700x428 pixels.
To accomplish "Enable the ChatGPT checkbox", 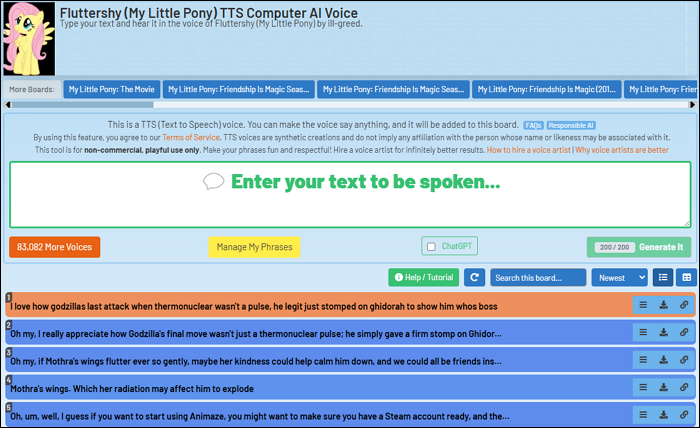I will pyautogui.click(x=431, y=247).
